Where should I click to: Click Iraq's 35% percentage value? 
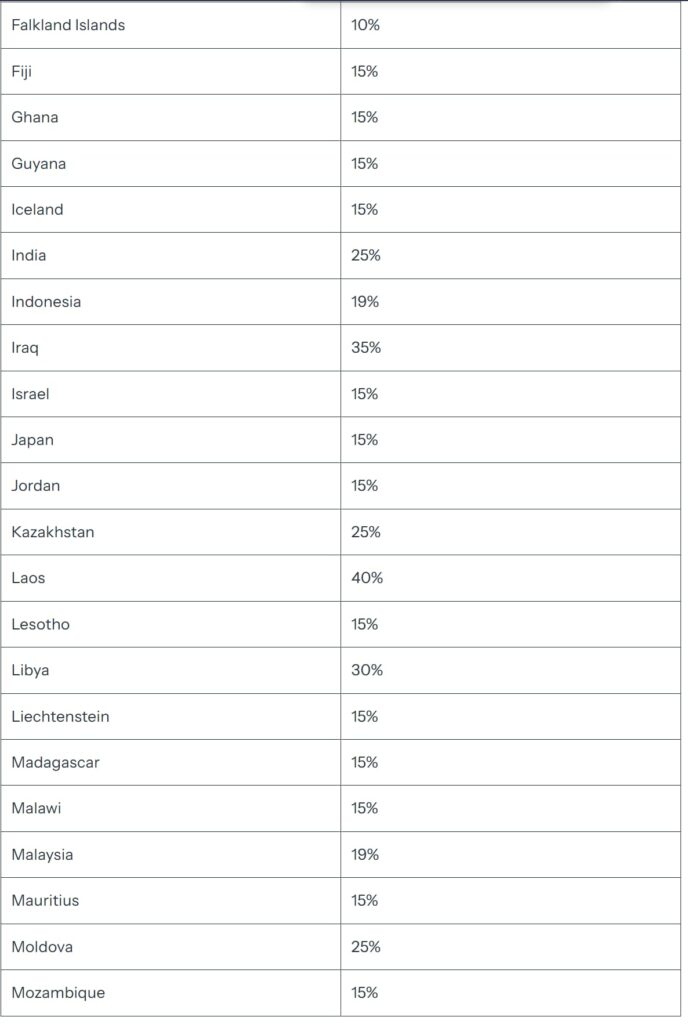[x=366, y=347]
